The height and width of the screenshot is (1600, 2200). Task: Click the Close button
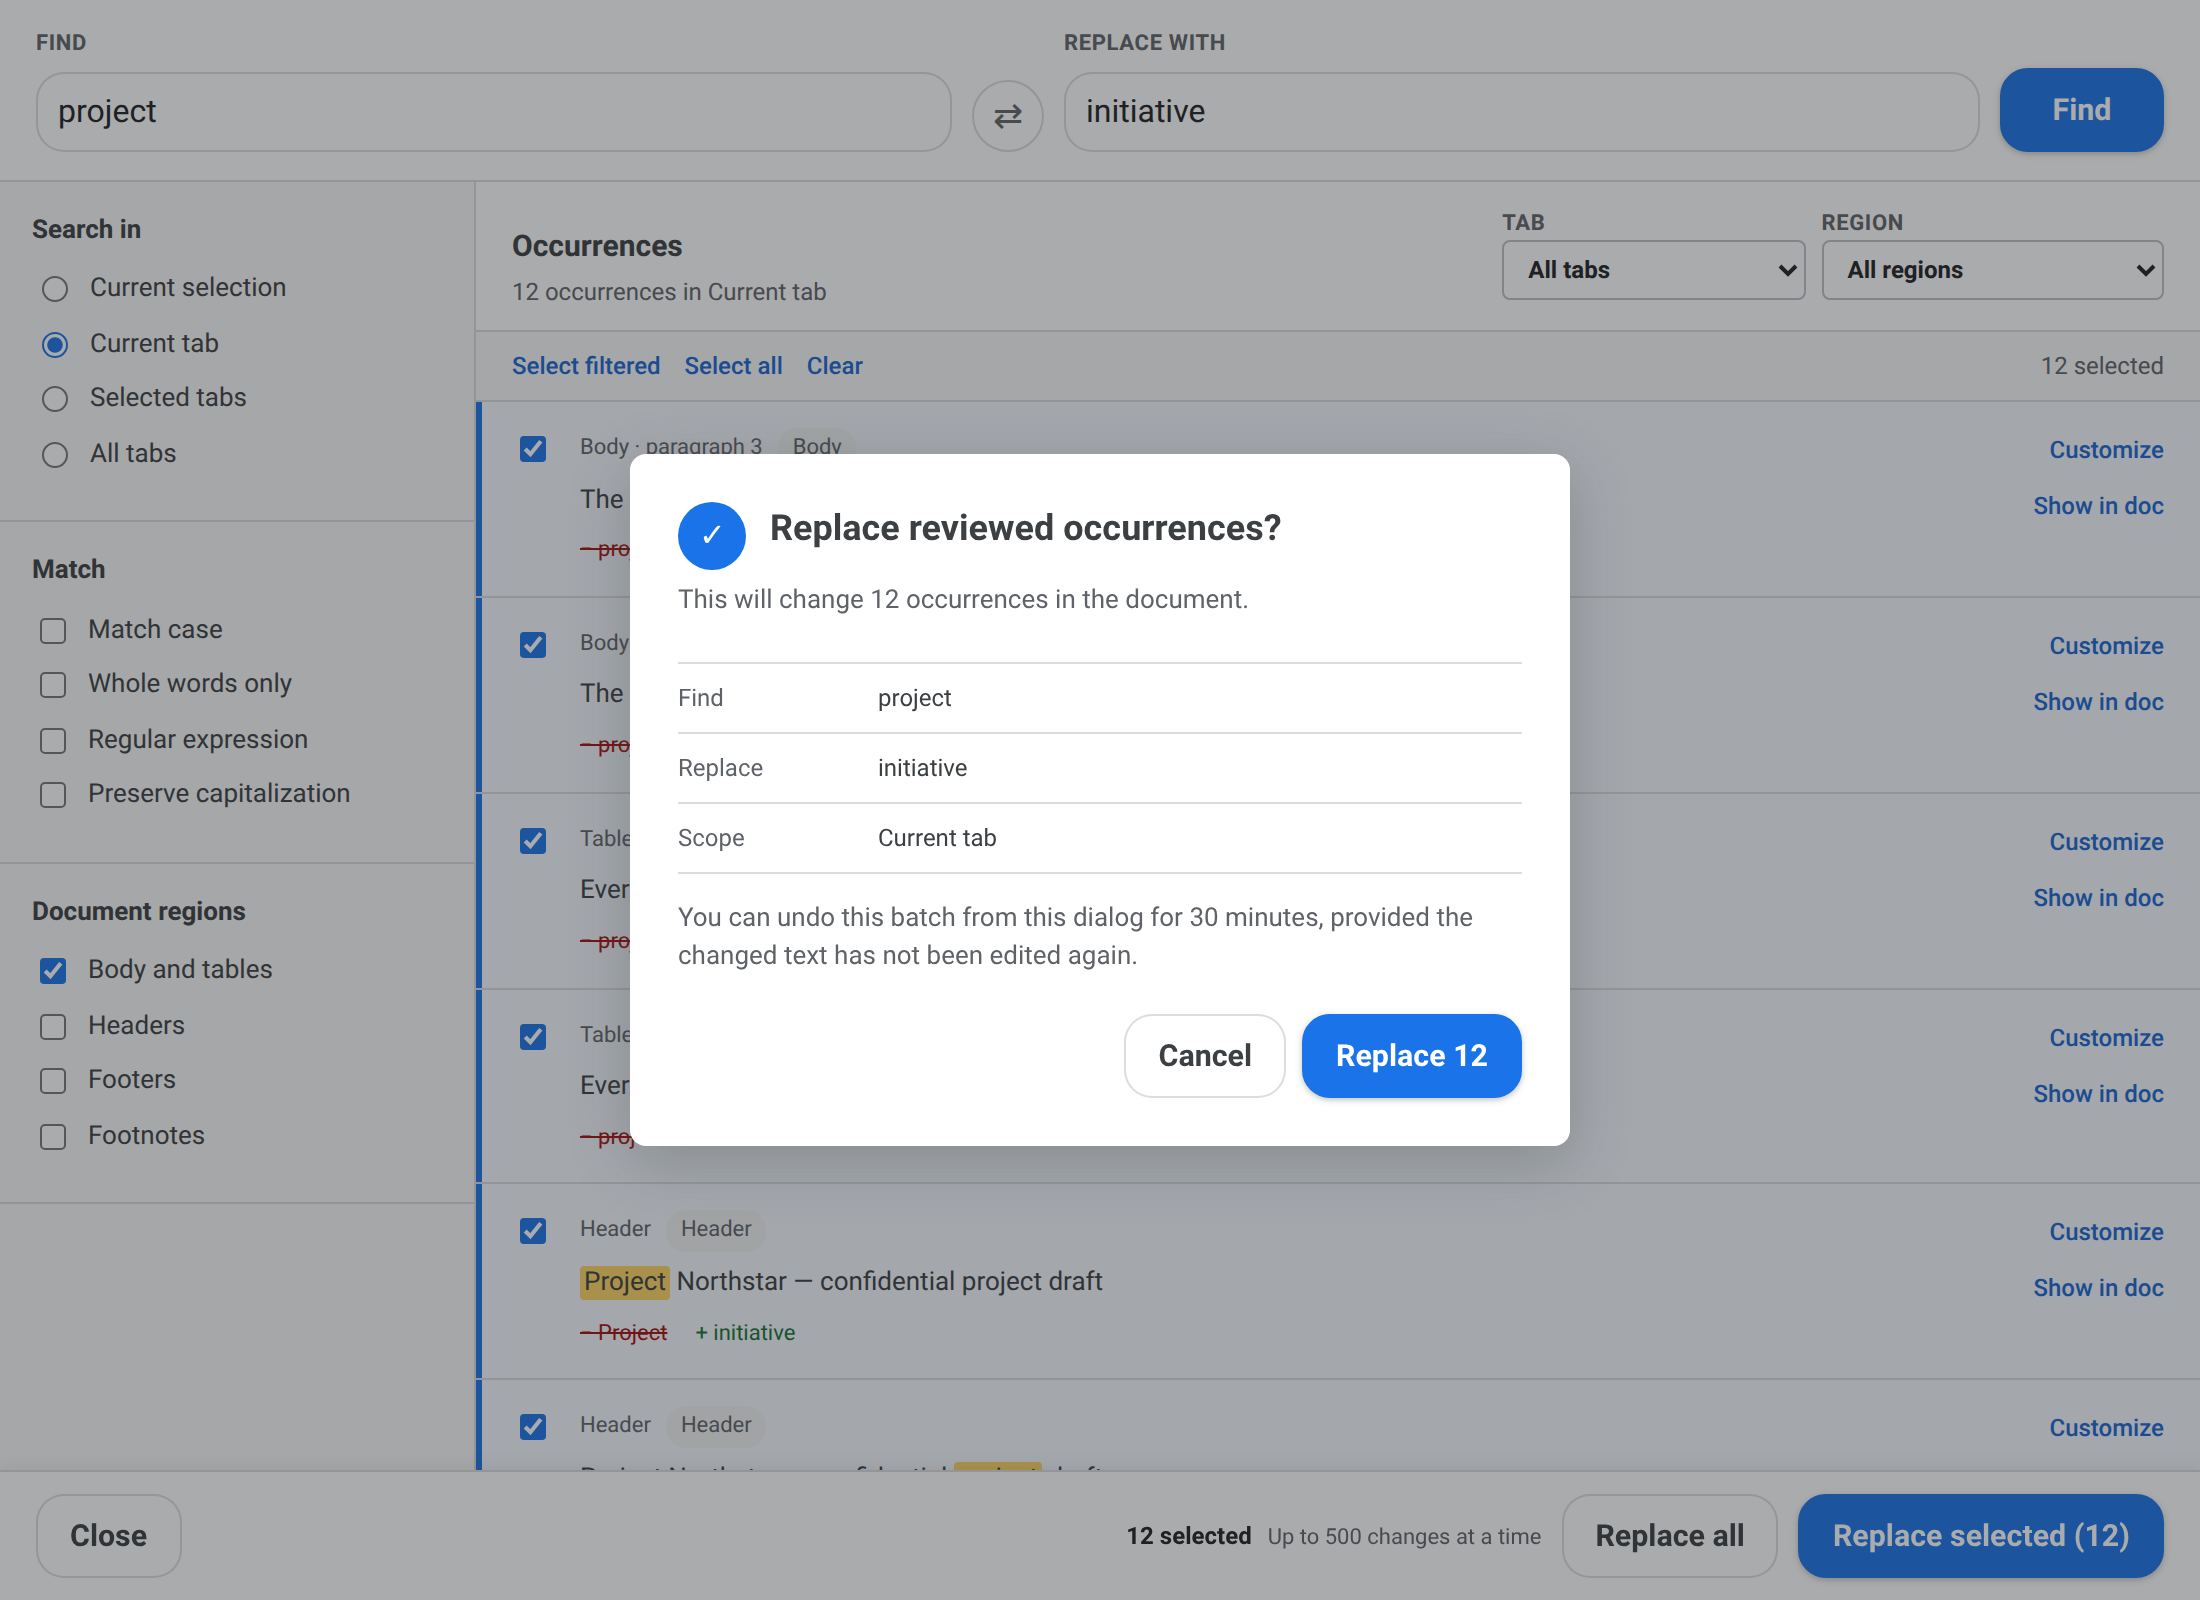[x=108, y=1536]
